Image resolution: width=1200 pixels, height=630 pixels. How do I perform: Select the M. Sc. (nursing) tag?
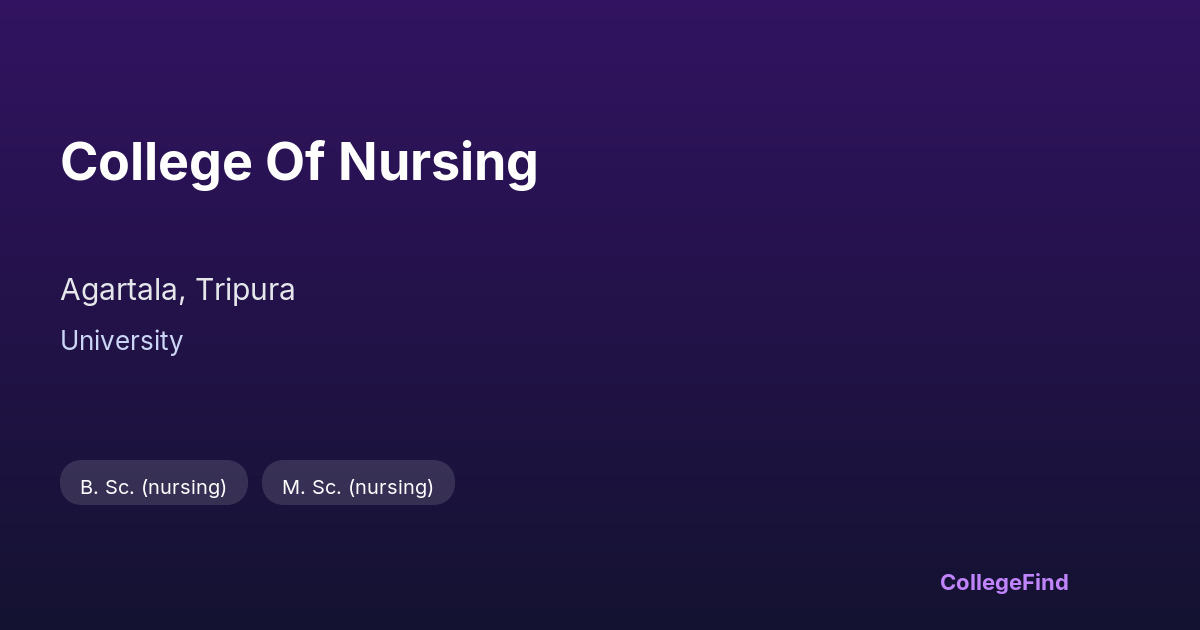(x=358, y=486)
